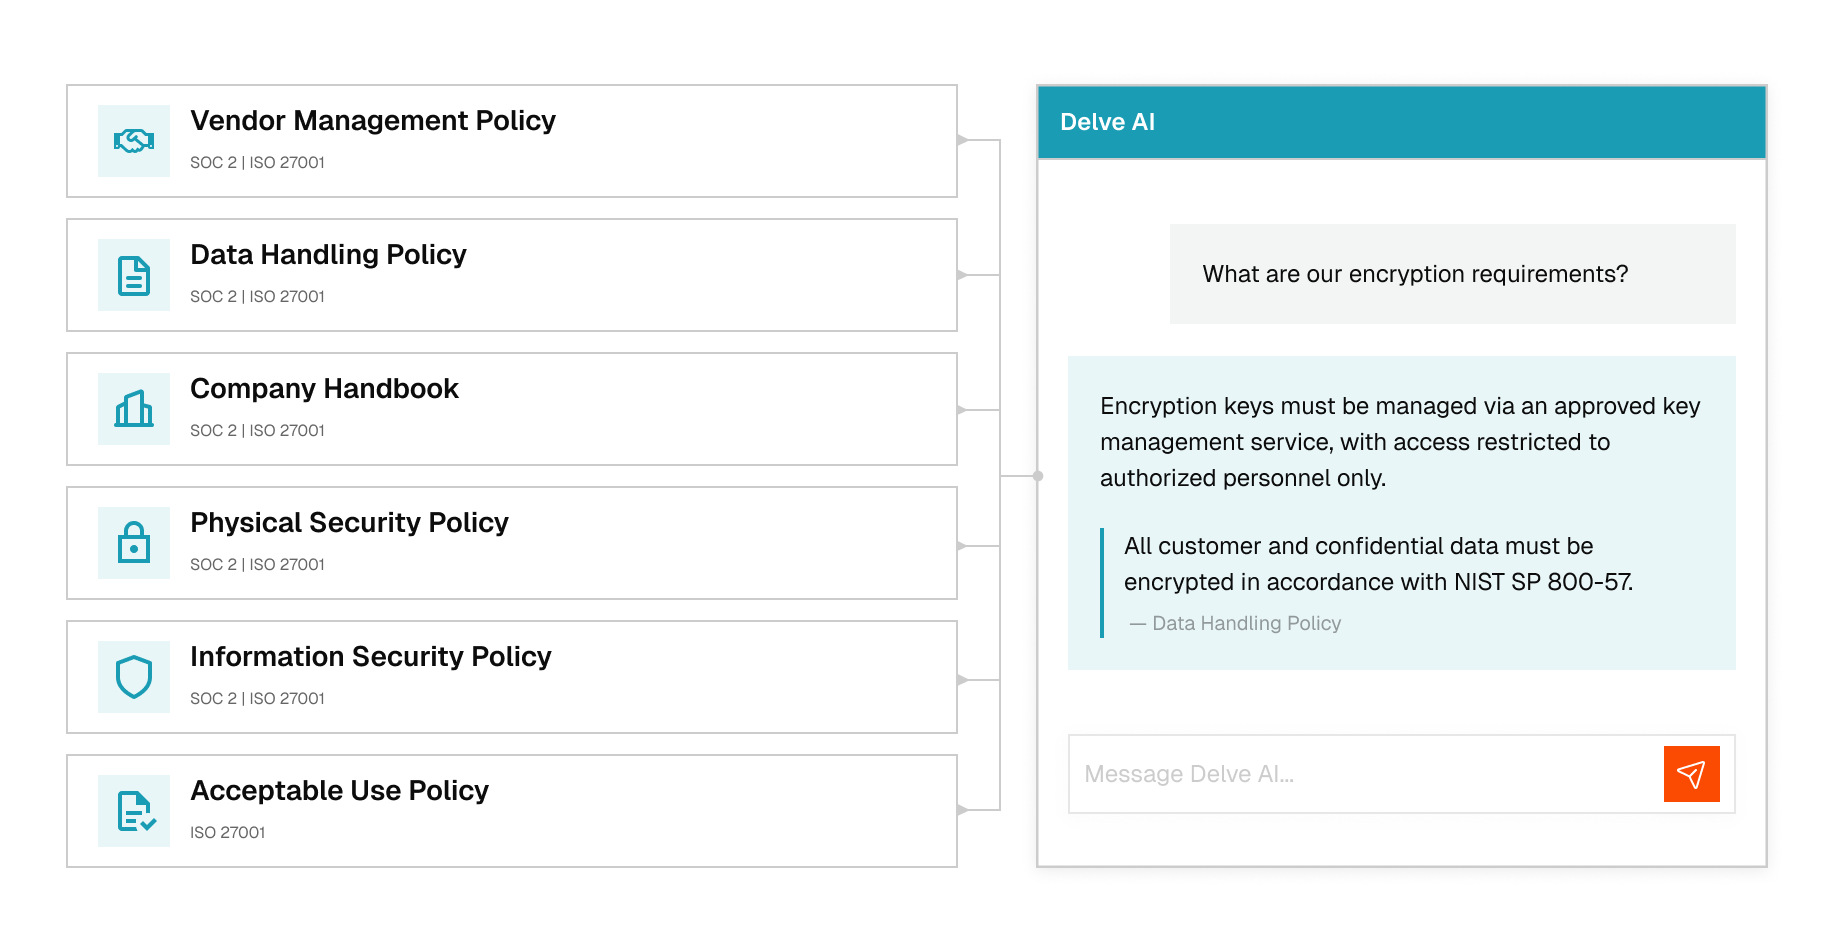Click the shield icon for Information Security Policy
This screenshot has height=952, width=1832.
tap(134, 677)
